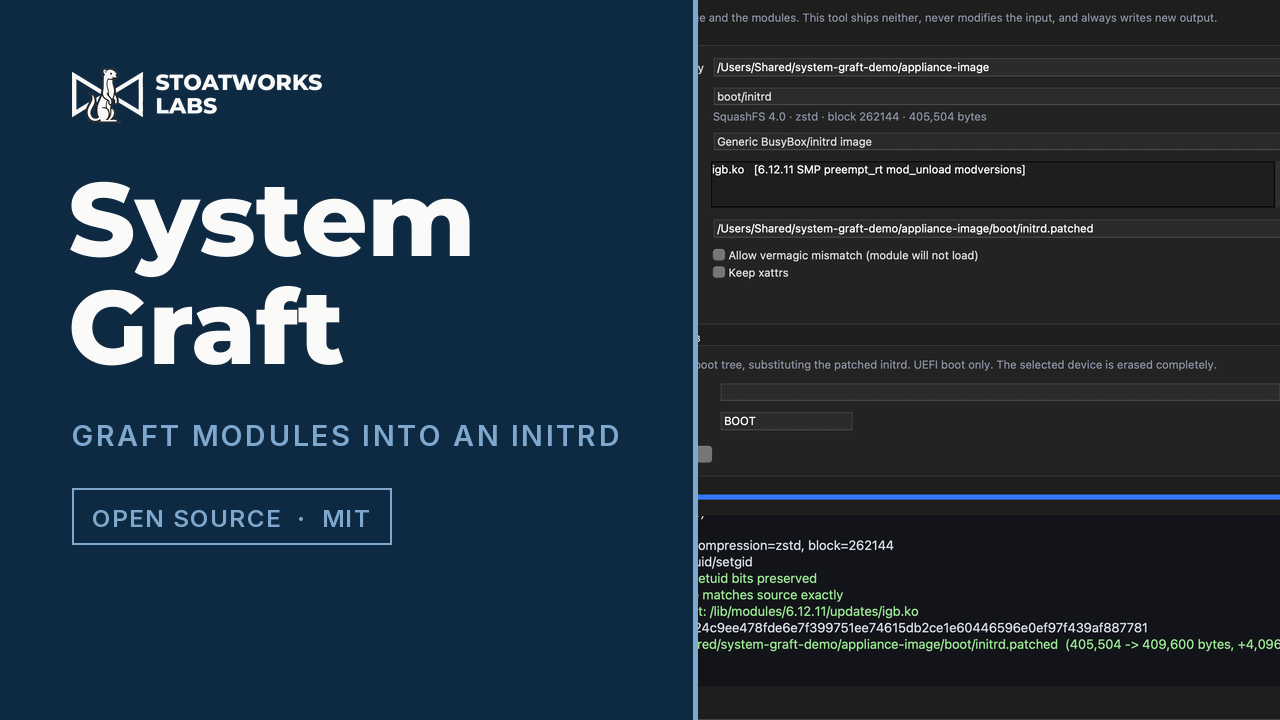This screenshot has width=1280, height=720.
Task: Enable the Keep xattrs checkbox
Action: 719,272
